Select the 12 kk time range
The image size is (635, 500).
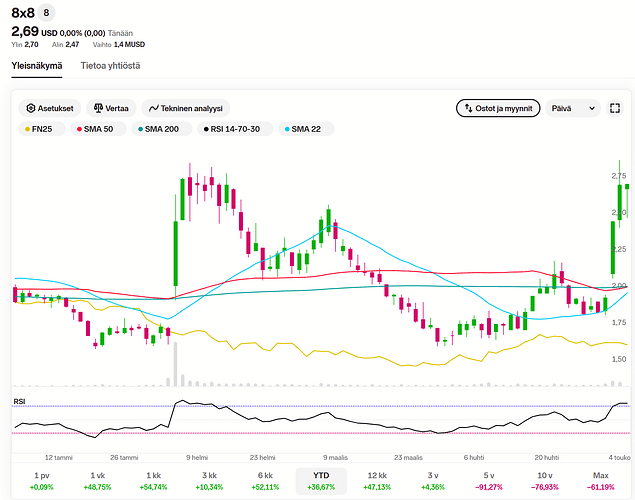377,481
